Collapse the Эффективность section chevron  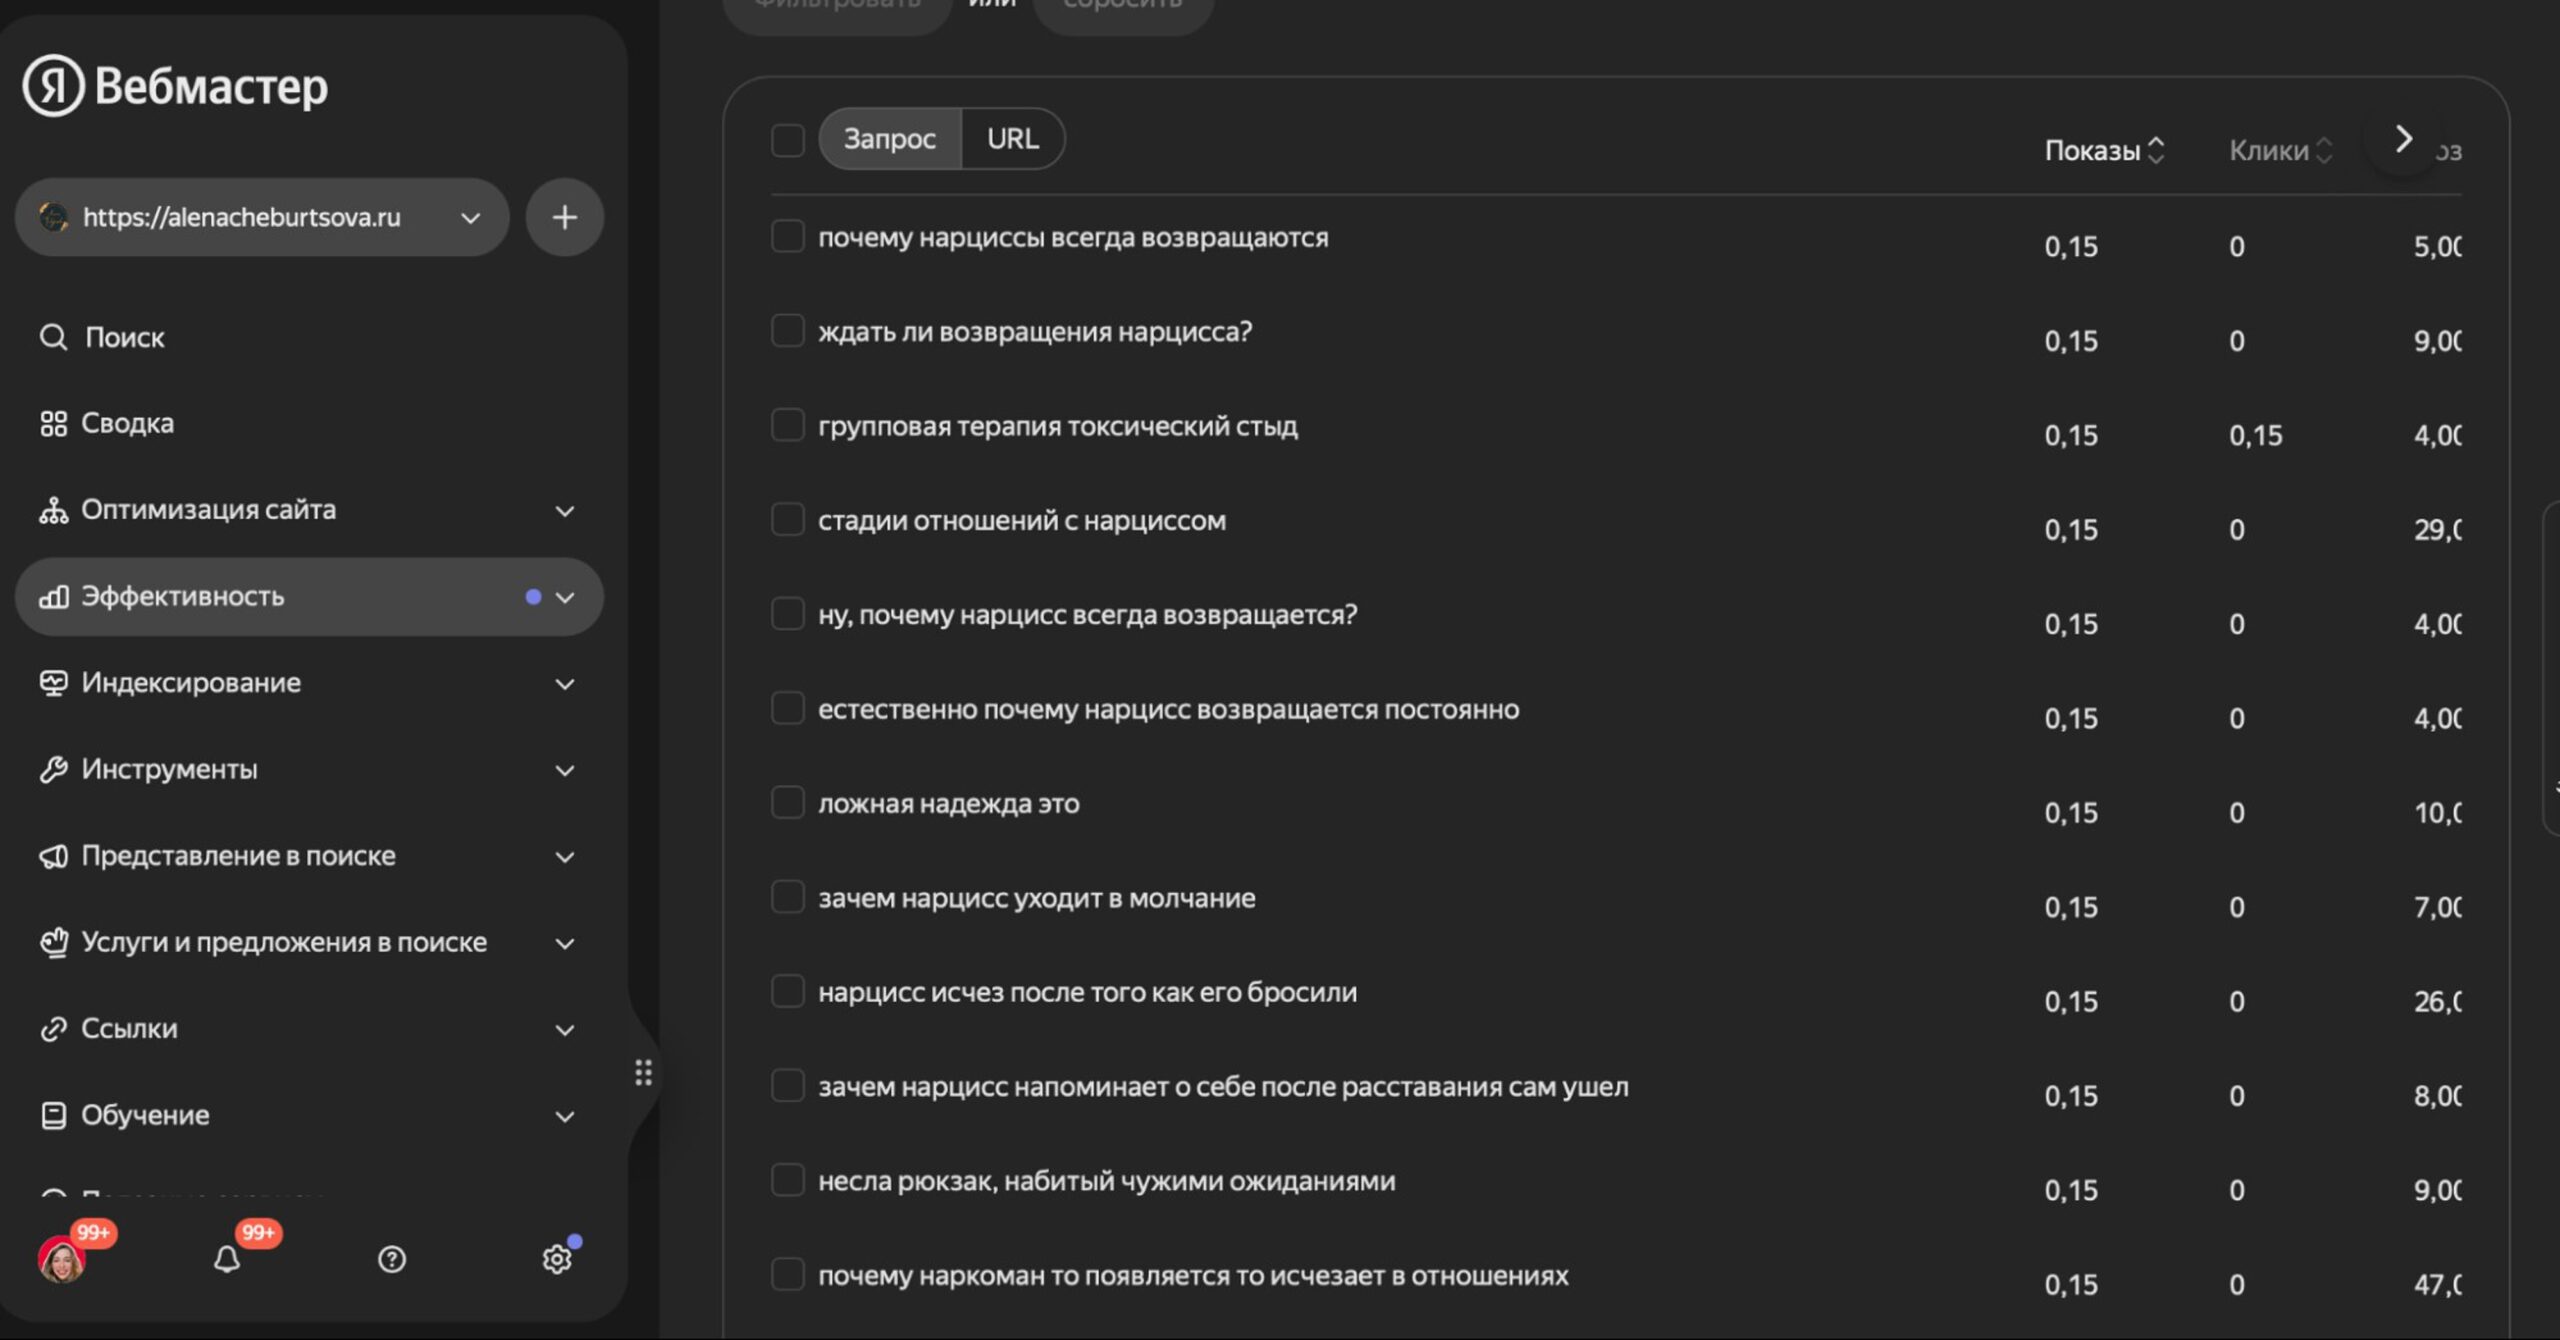tap(565, 597)
